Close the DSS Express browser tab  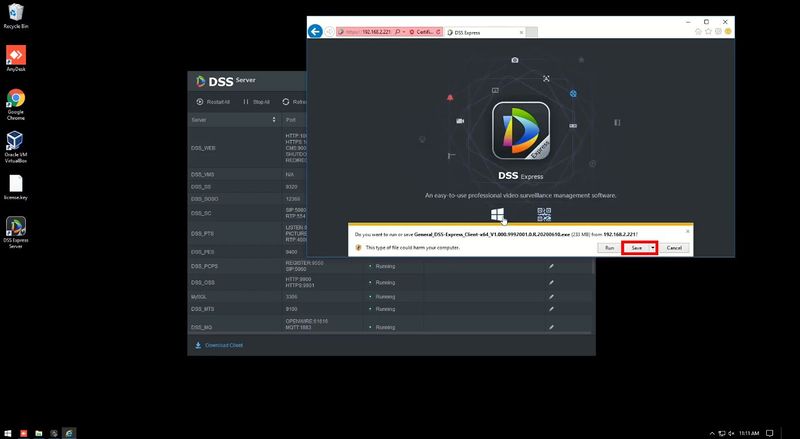click(x=521, y=32)
